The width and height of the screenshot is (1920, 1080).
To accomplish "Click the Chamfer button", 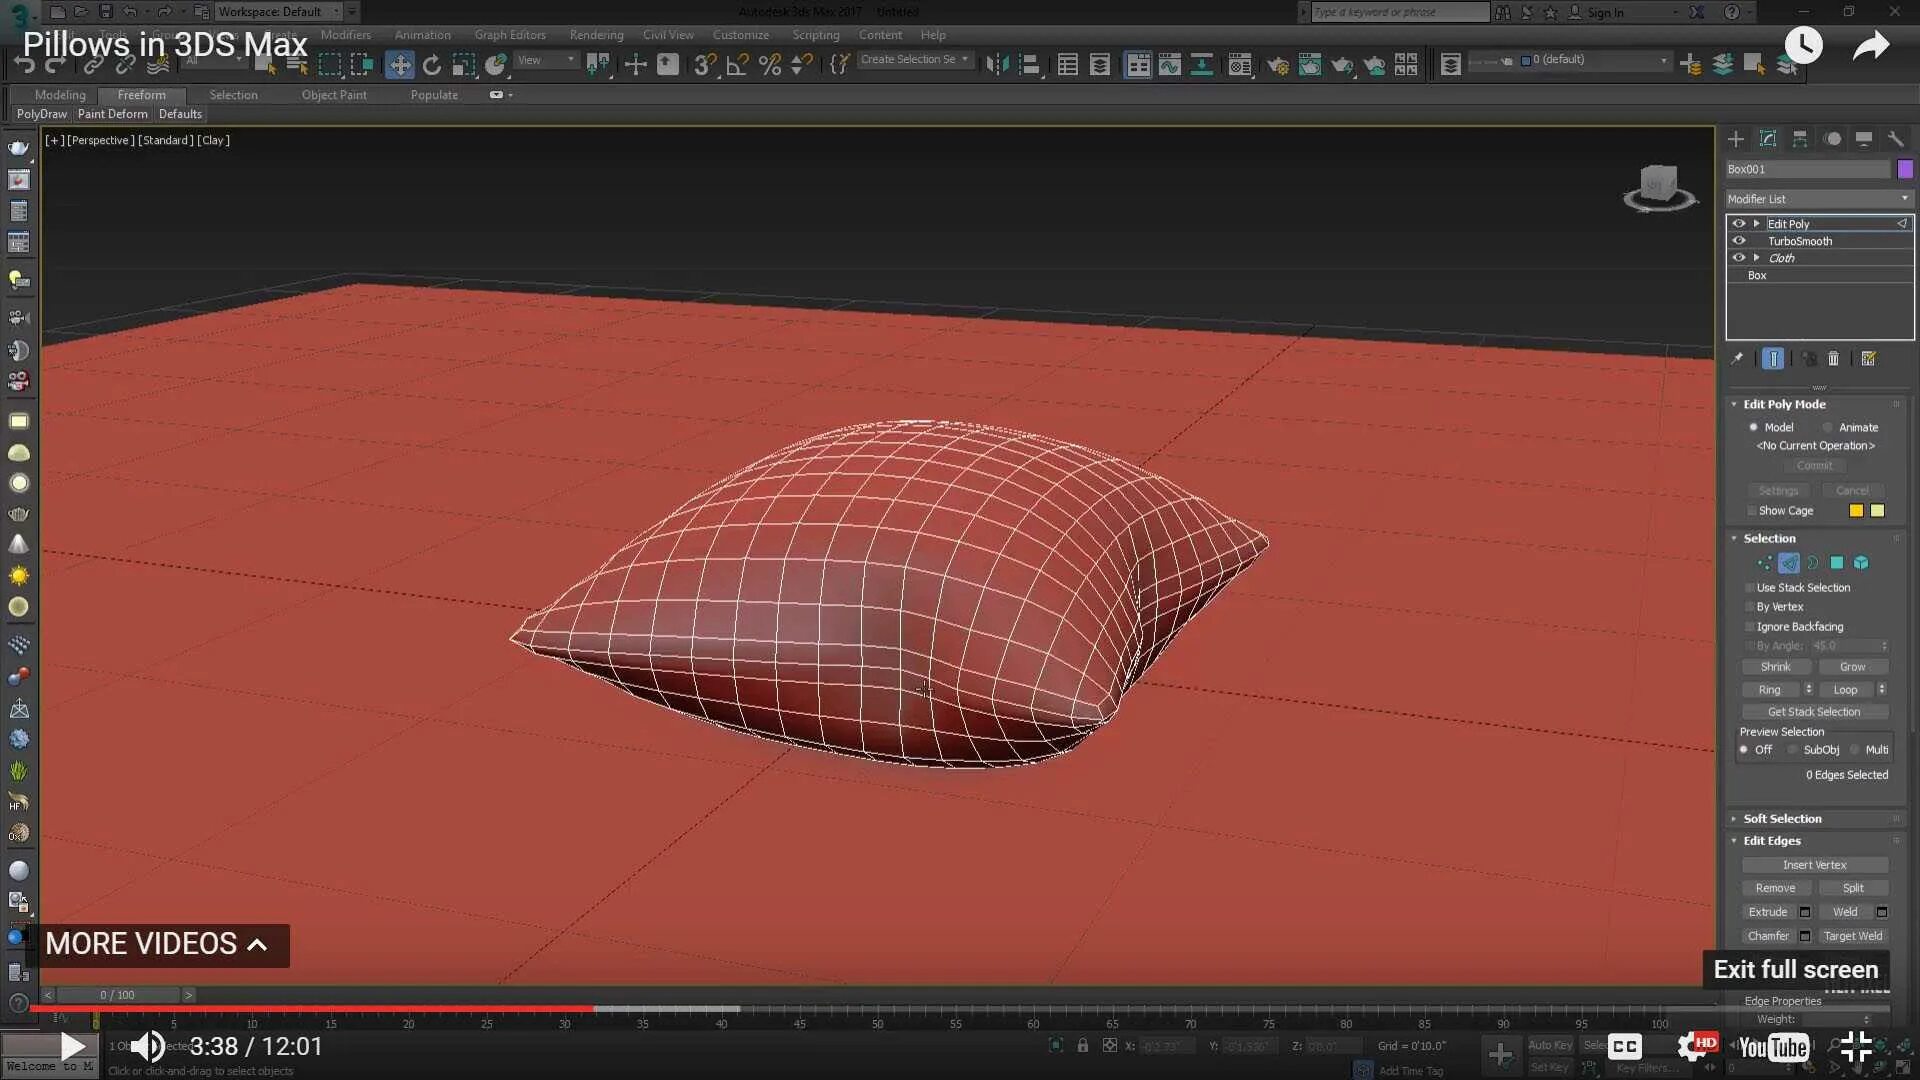I will [1768, 936].
